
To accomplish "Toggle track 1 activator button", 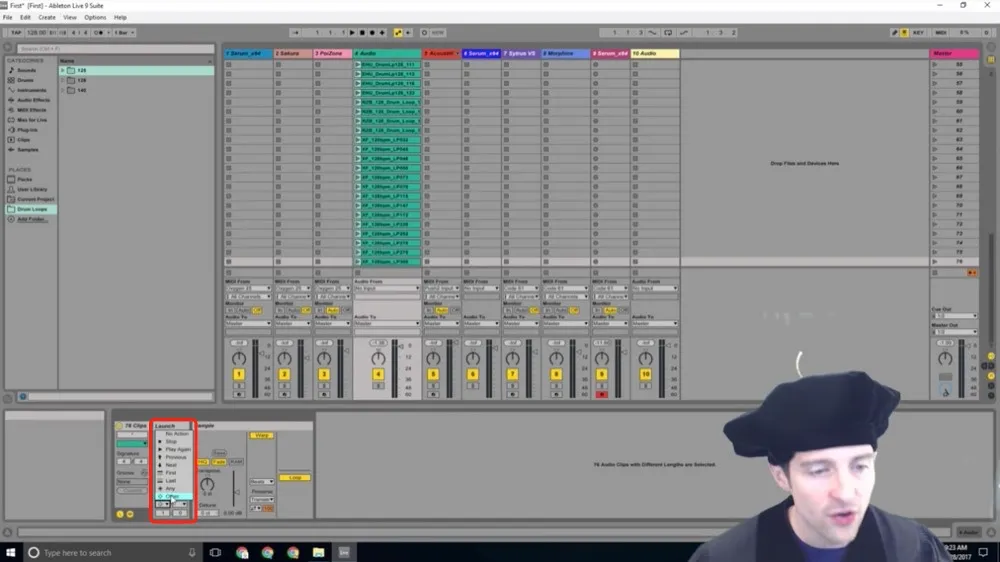I will 239,374.
